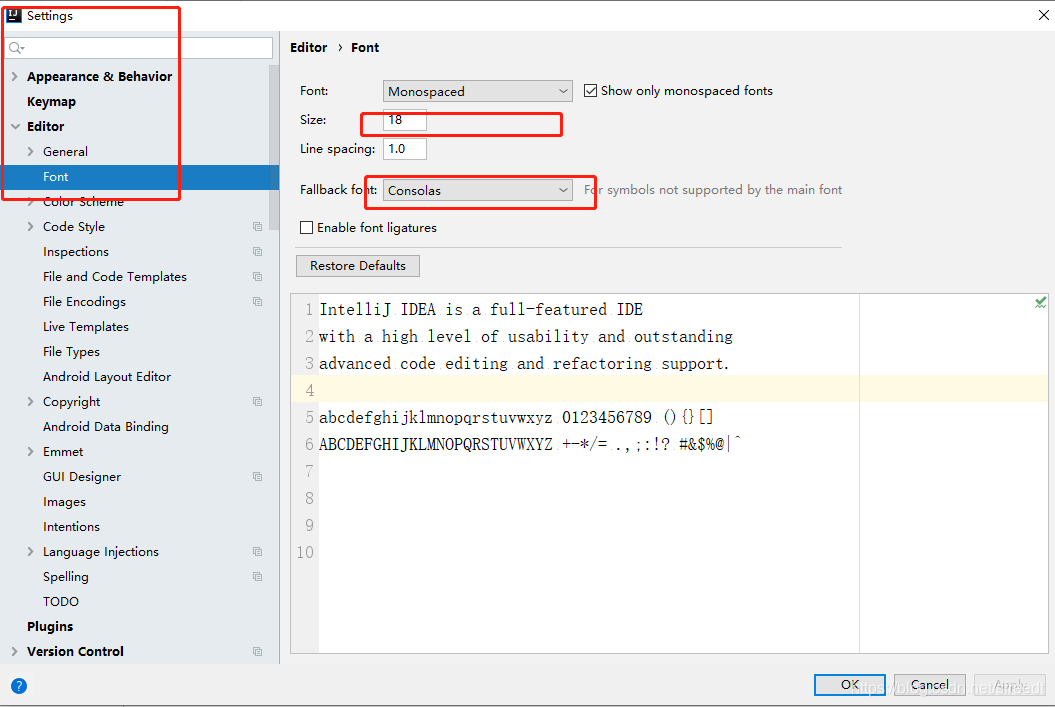
Task: Click project-level icon next to Language Injections
Action: click(257, 552)
